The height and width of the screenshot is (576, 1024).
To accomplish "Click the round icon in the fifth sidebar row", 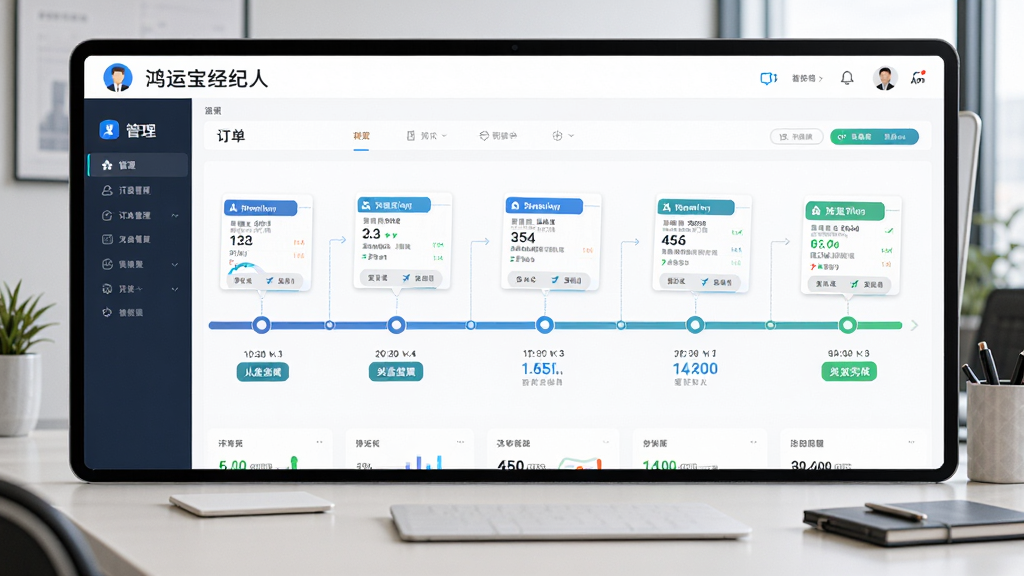I will (x=107, y=264).
